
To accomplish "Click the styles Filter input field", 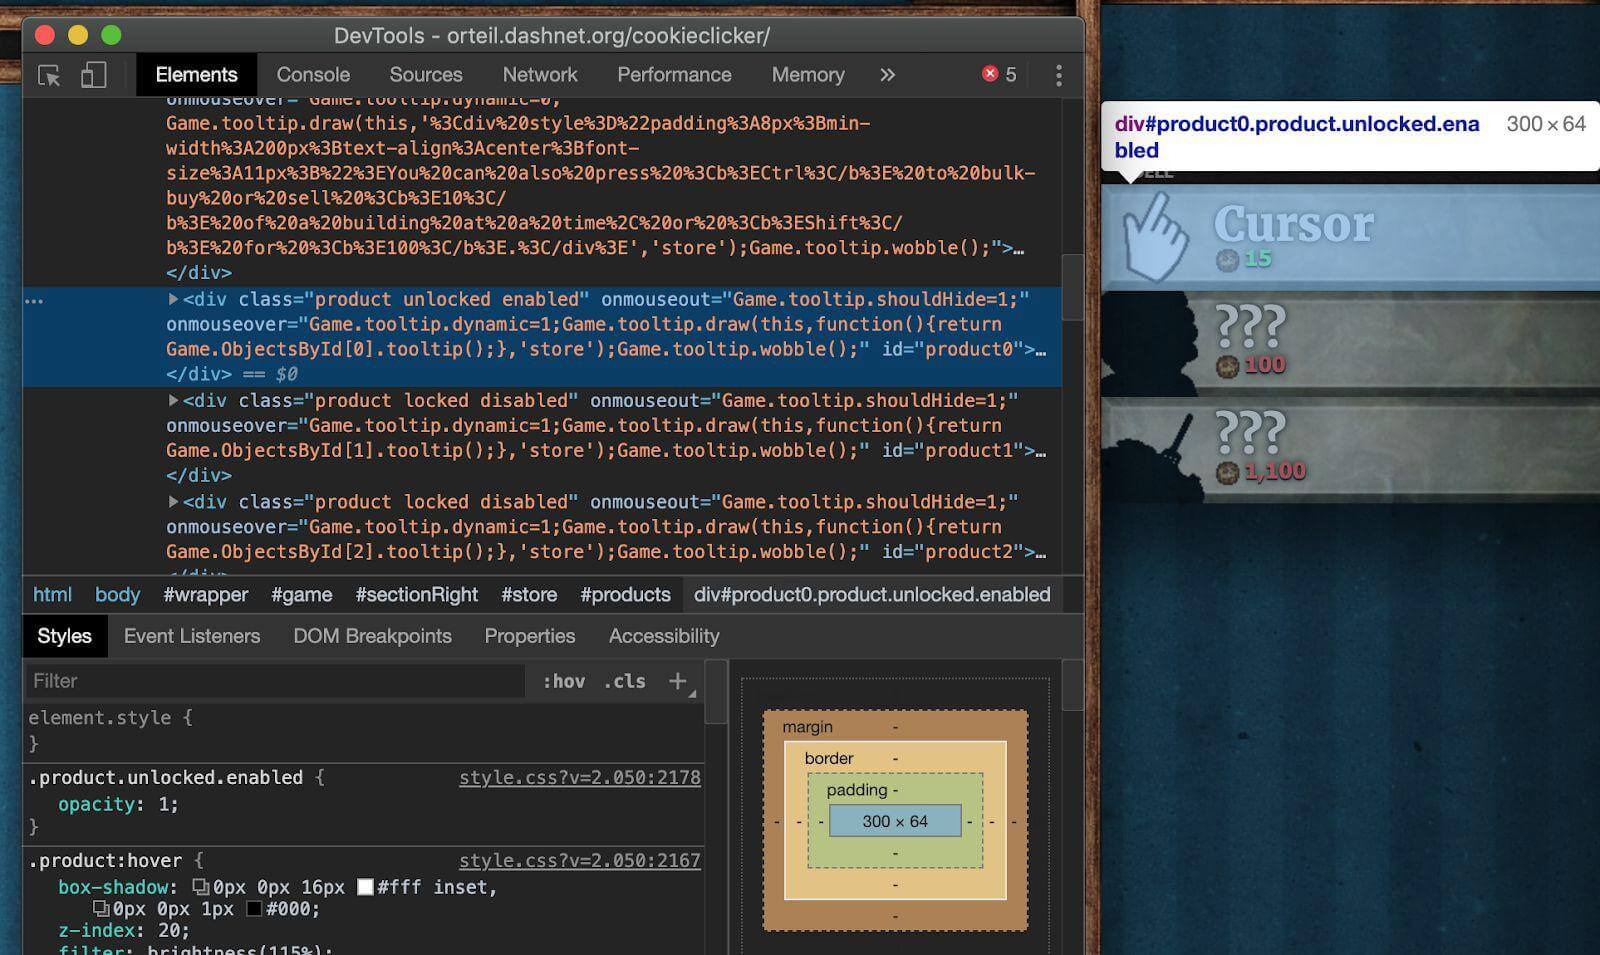I will [275, 681].
